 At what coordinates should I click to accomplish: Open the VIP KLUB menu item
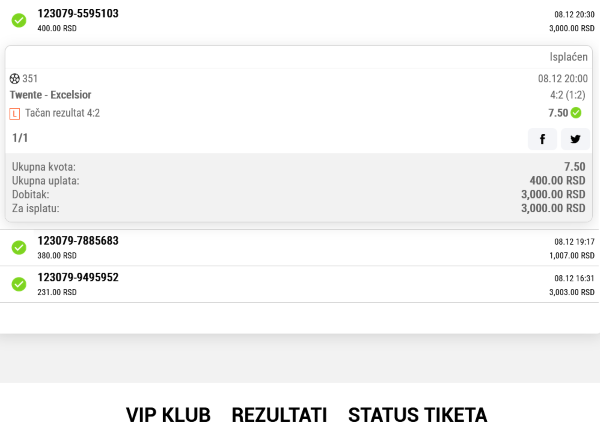(x=168, y=415)
